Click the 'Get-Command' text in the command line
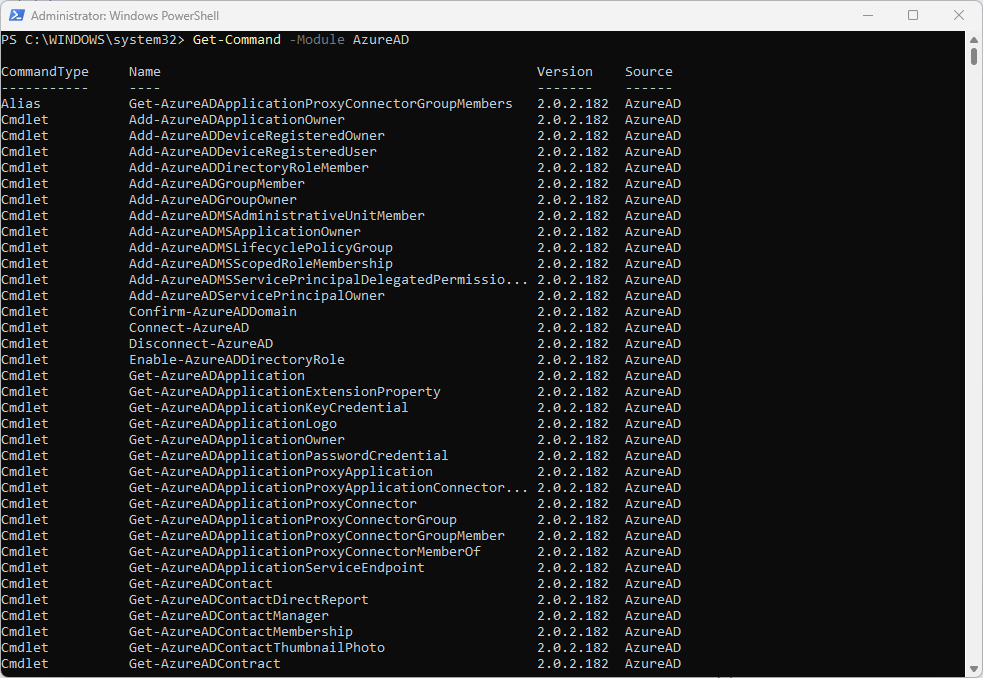Image resolution: width=983 pixels, height=678 pixels. click(x=236, y=40)
